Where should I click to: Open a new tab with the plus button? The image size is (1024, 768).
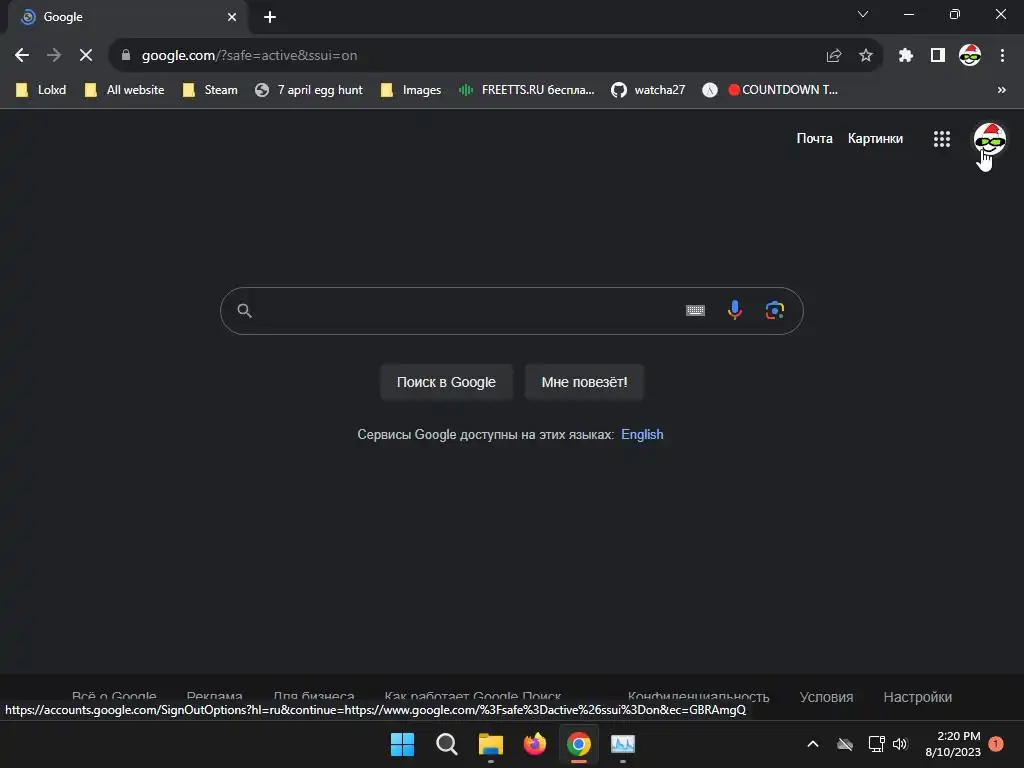pos(270,17)
